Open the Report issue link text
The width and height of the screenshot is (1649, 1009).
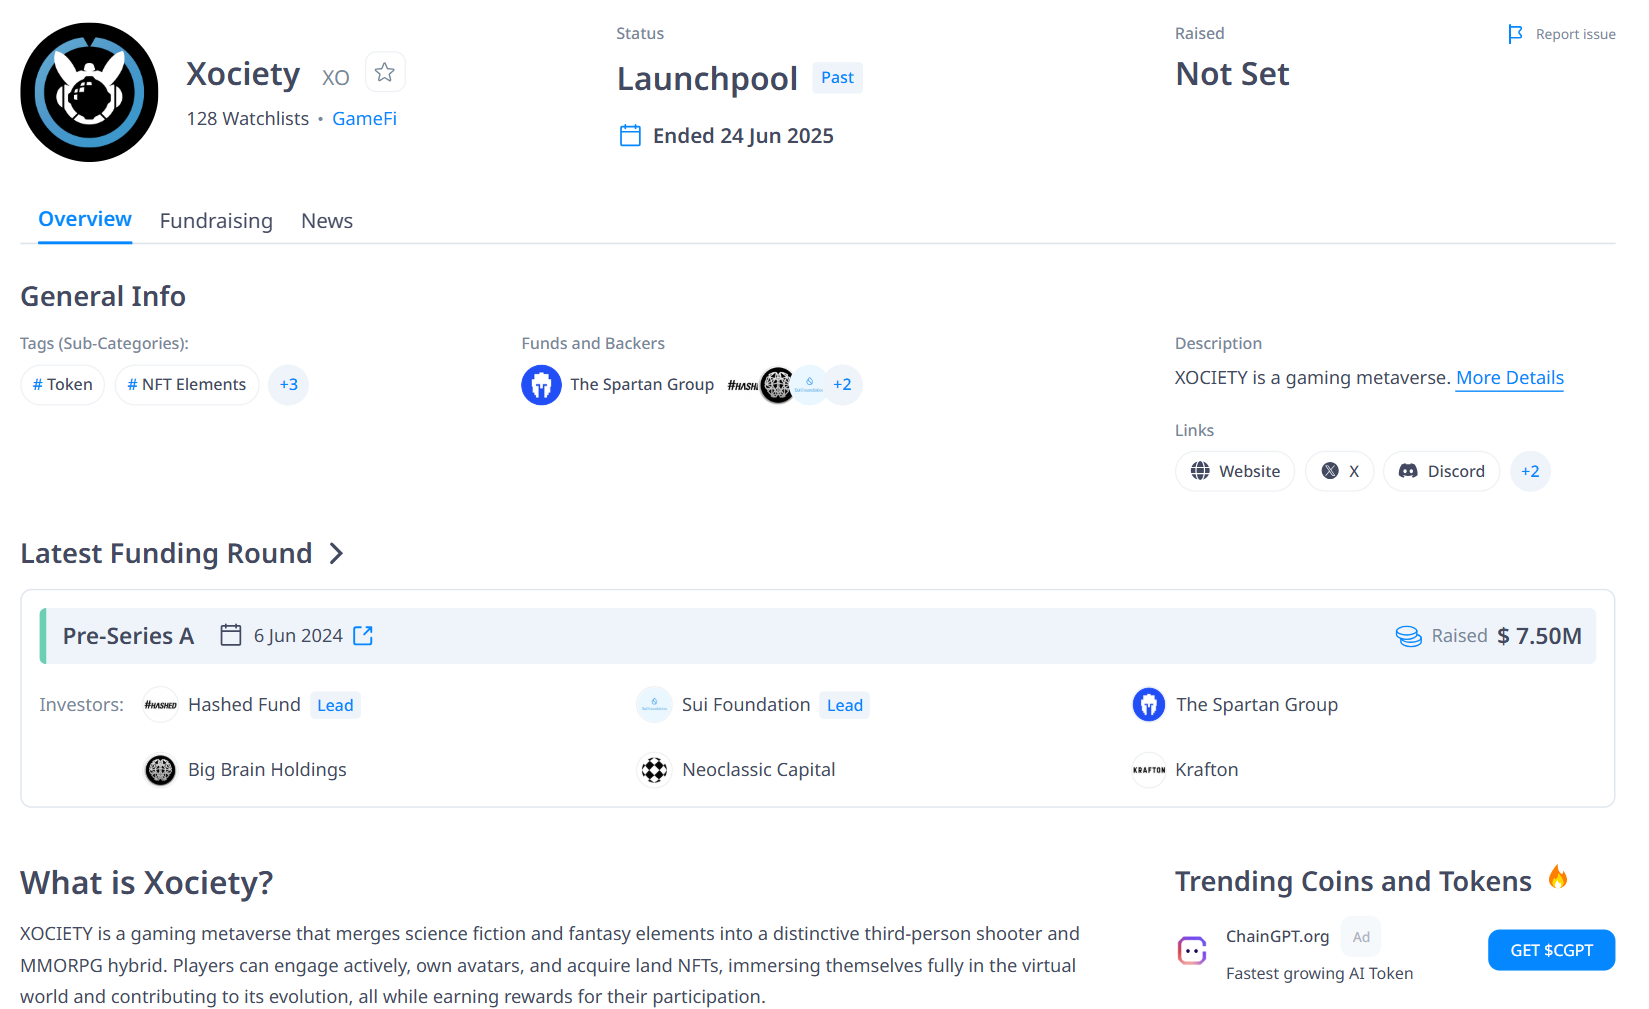pyautogui.click(x=1575, y=34)
